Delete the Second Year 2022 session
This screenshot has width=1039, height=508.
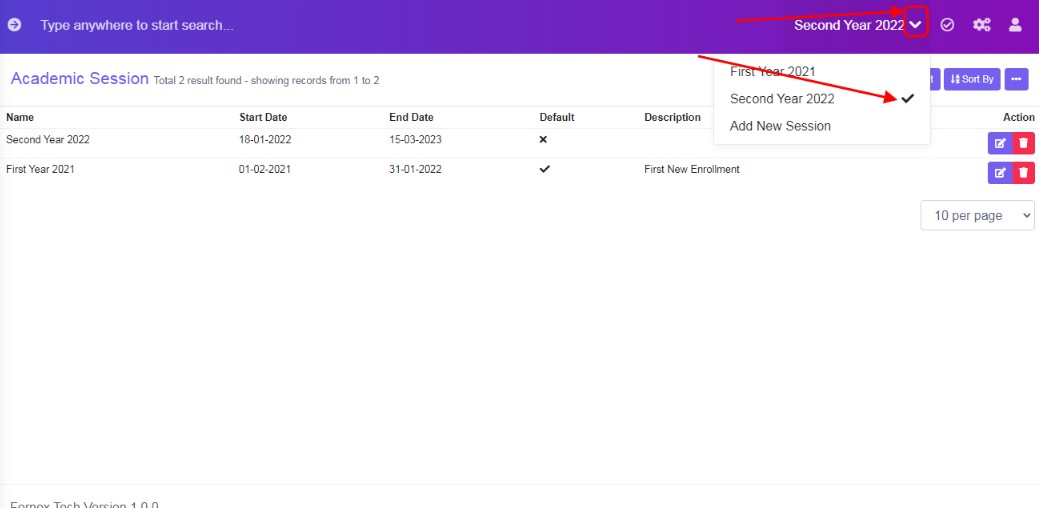click(1023, 143)
